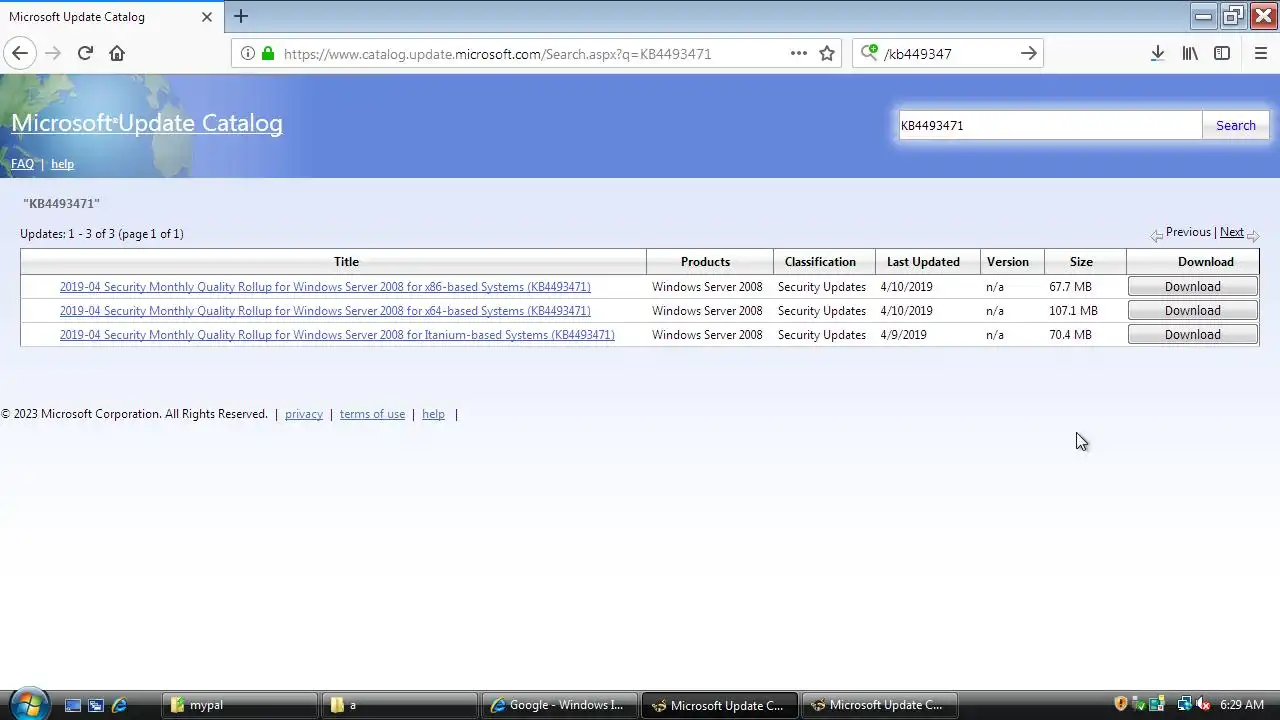Open the help link in header
This screenshot has height=720, width=1280.
click(x=62, y=164)
